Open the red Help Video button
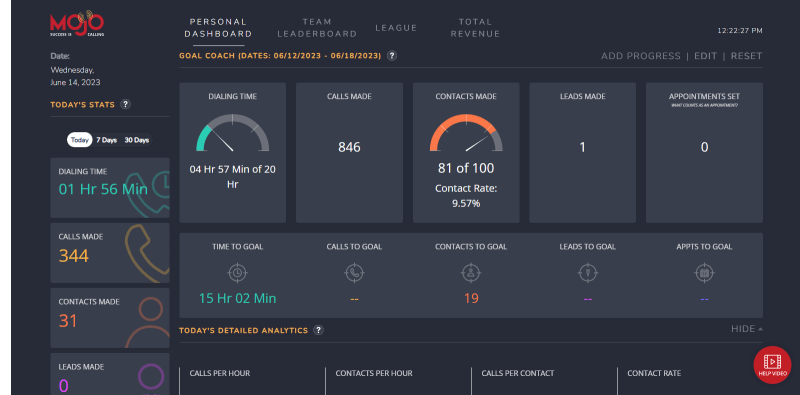Viewport: 800px width, 395px height. pyautogui.click(x=772, y=365)
